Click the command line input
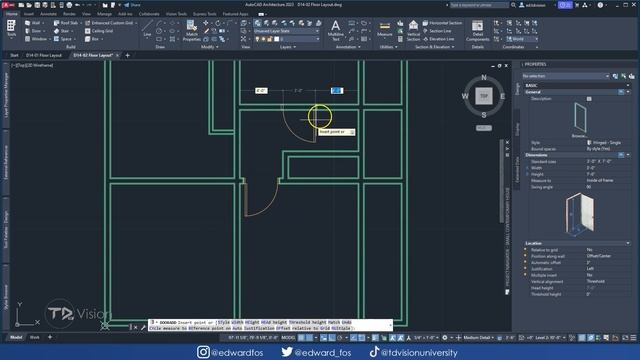Image resolution: width=640 pixels, height=360 pixels. (269, 325)
